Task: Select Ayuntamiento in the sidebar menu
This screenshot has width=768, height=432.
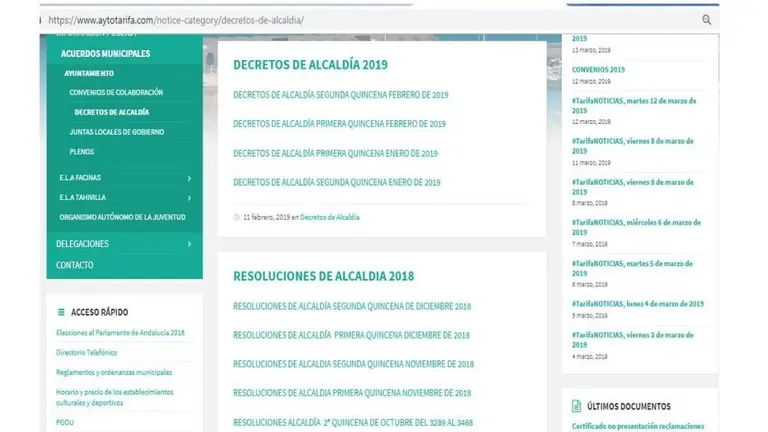Action: pyautogui.click(x=89, y=73)
